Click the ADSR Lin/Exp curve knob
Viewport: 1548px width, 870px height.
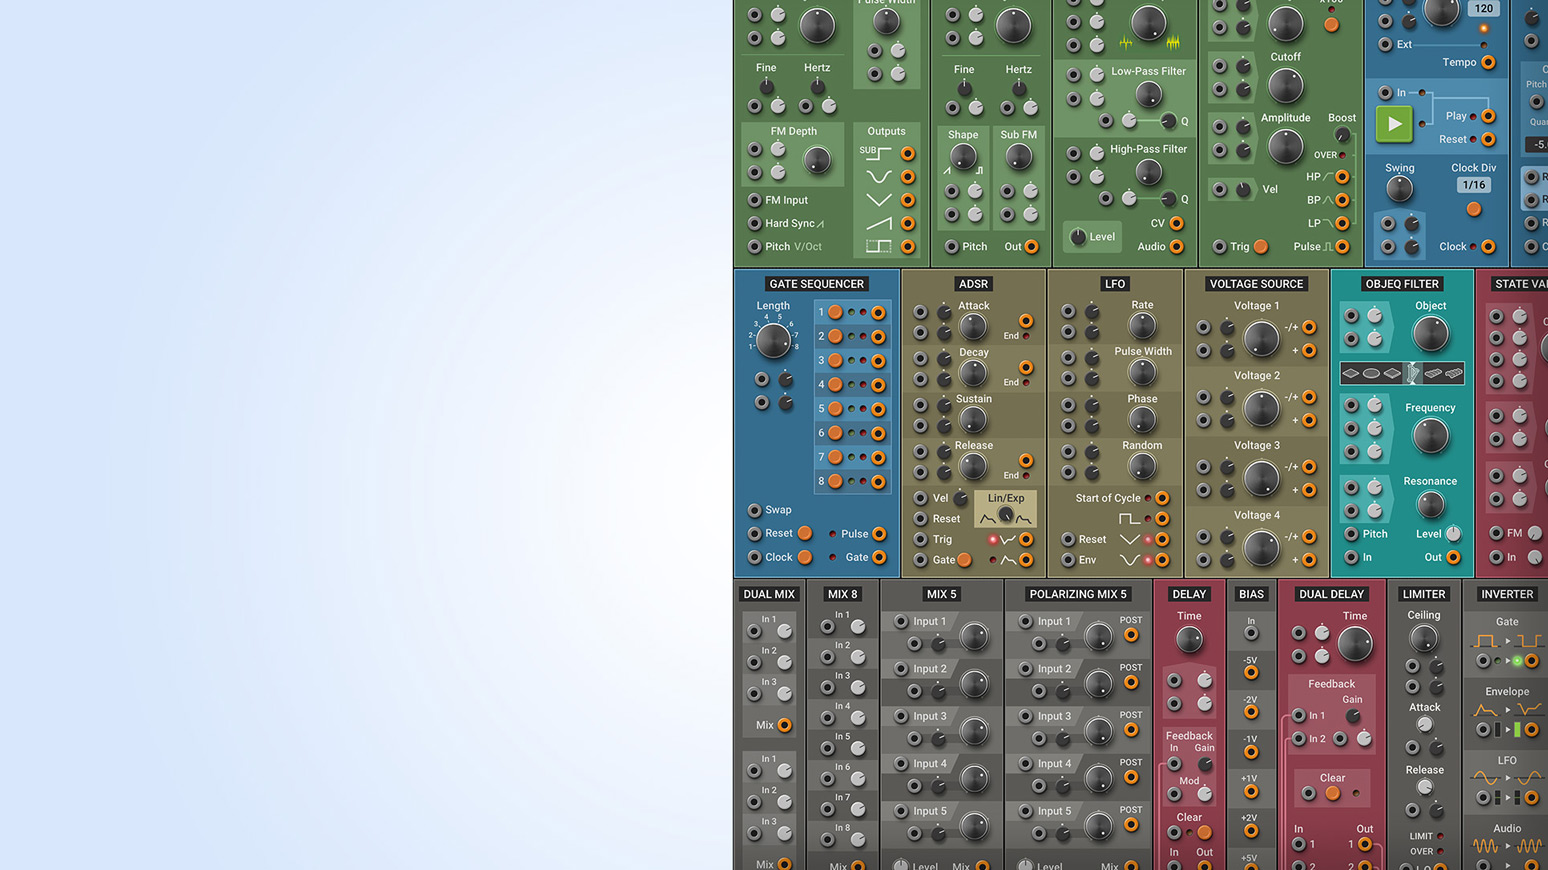pyautogui.click(x=1006, y=516)
